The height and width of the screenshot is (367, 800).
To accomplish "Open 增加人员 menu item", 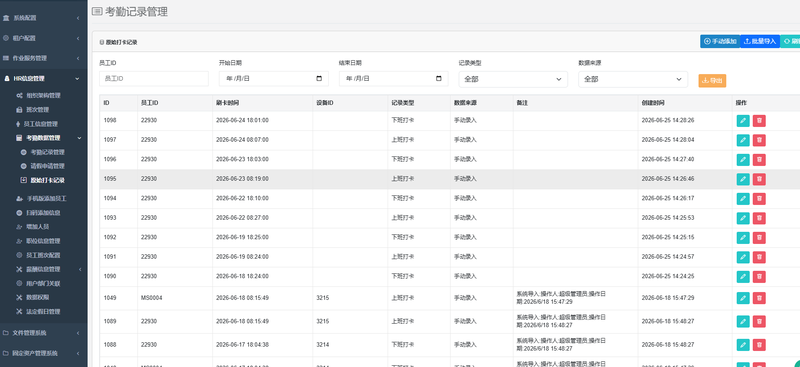I will coord(38,227).
